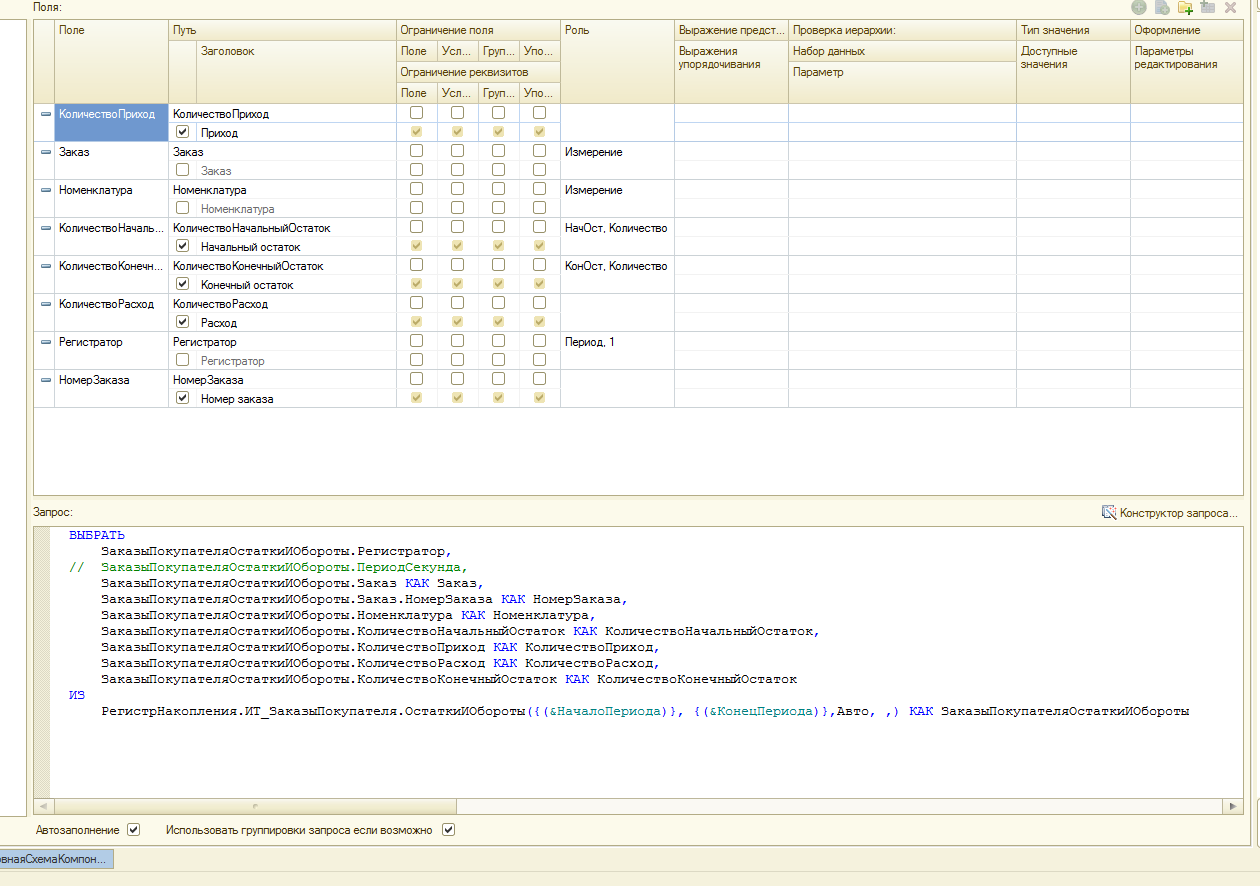1260x886 pixels.
Task: Click the row icon beside КоличествоПриход
Action: tap(46, 114)
